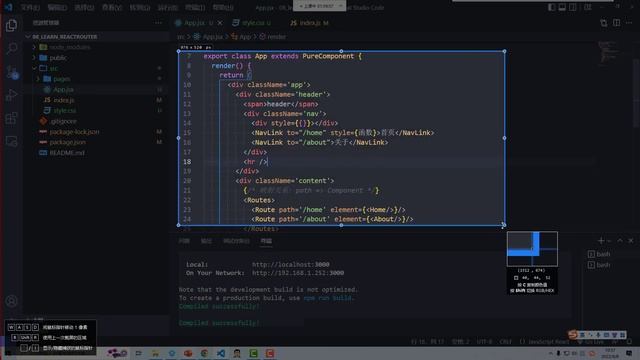The width and height of the screenshot is (640, 360).
Task: Expand the node_modules folder
Action: pyautogui.click(x=34, y=47)
